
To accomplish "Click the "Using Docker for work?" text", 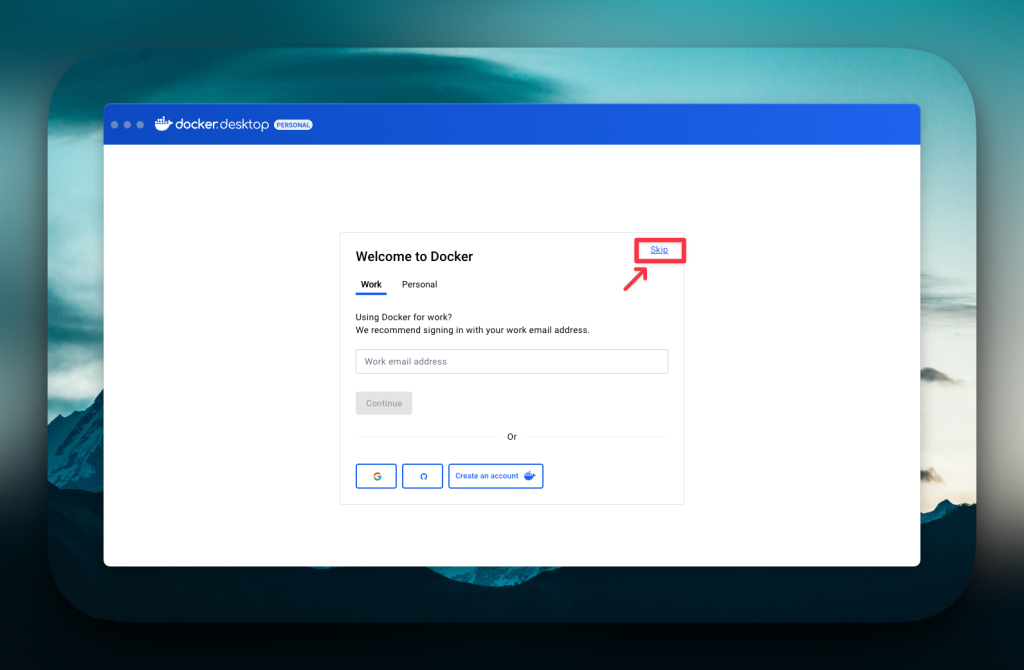I will [404, 317].
